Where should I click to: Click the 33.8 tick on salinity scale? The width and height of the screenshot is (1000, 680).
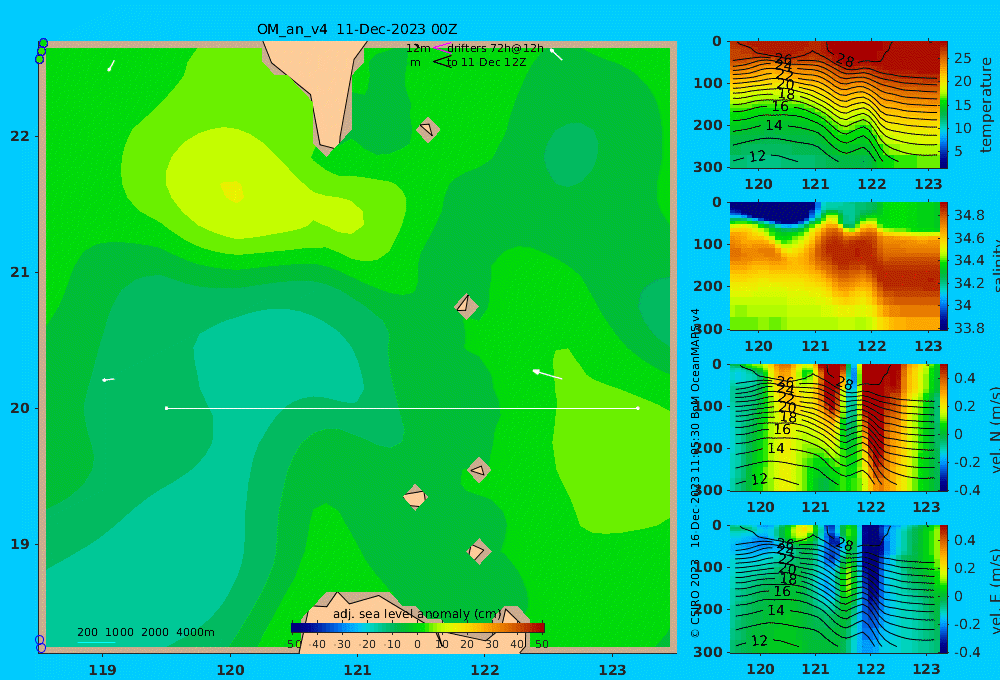pyautogui.click(x=969, y=328)
